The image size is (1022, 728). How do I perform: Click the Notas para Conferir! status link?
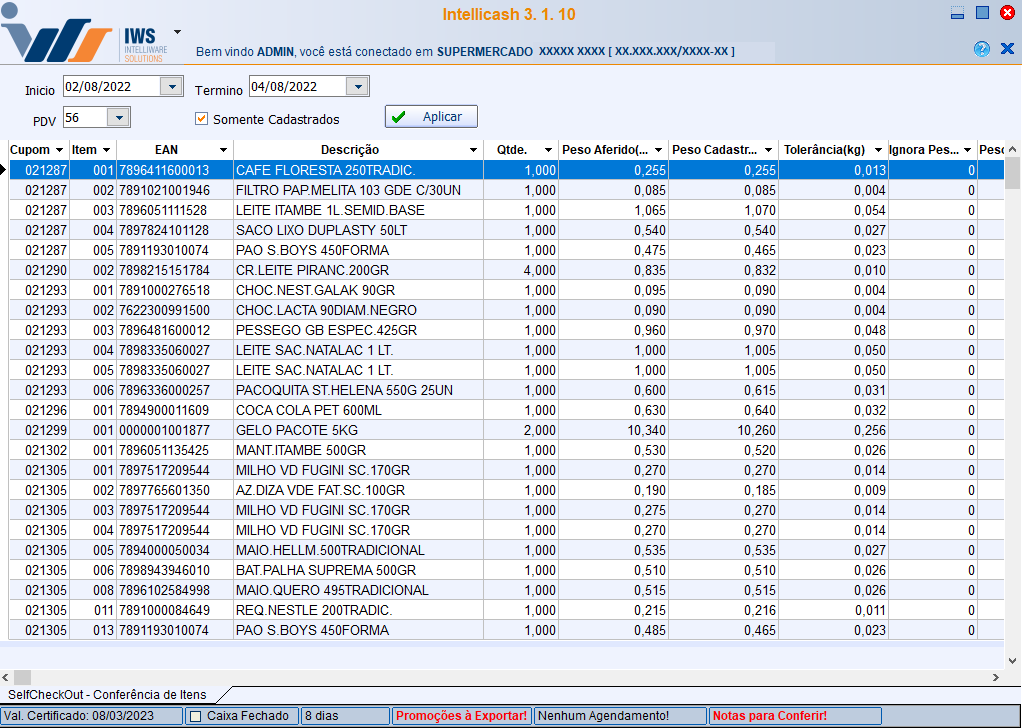(769, 716)
